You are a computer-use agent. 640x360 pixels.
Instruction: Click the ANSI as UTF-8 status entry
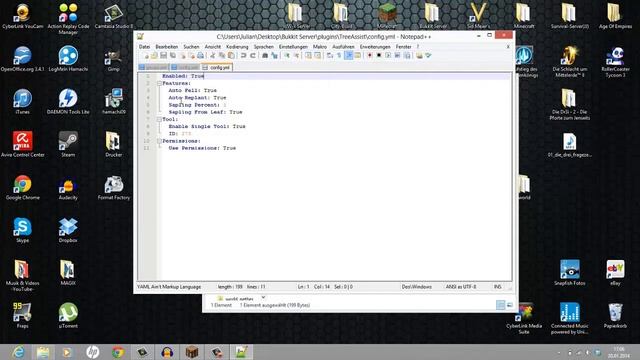click(461, 287)
